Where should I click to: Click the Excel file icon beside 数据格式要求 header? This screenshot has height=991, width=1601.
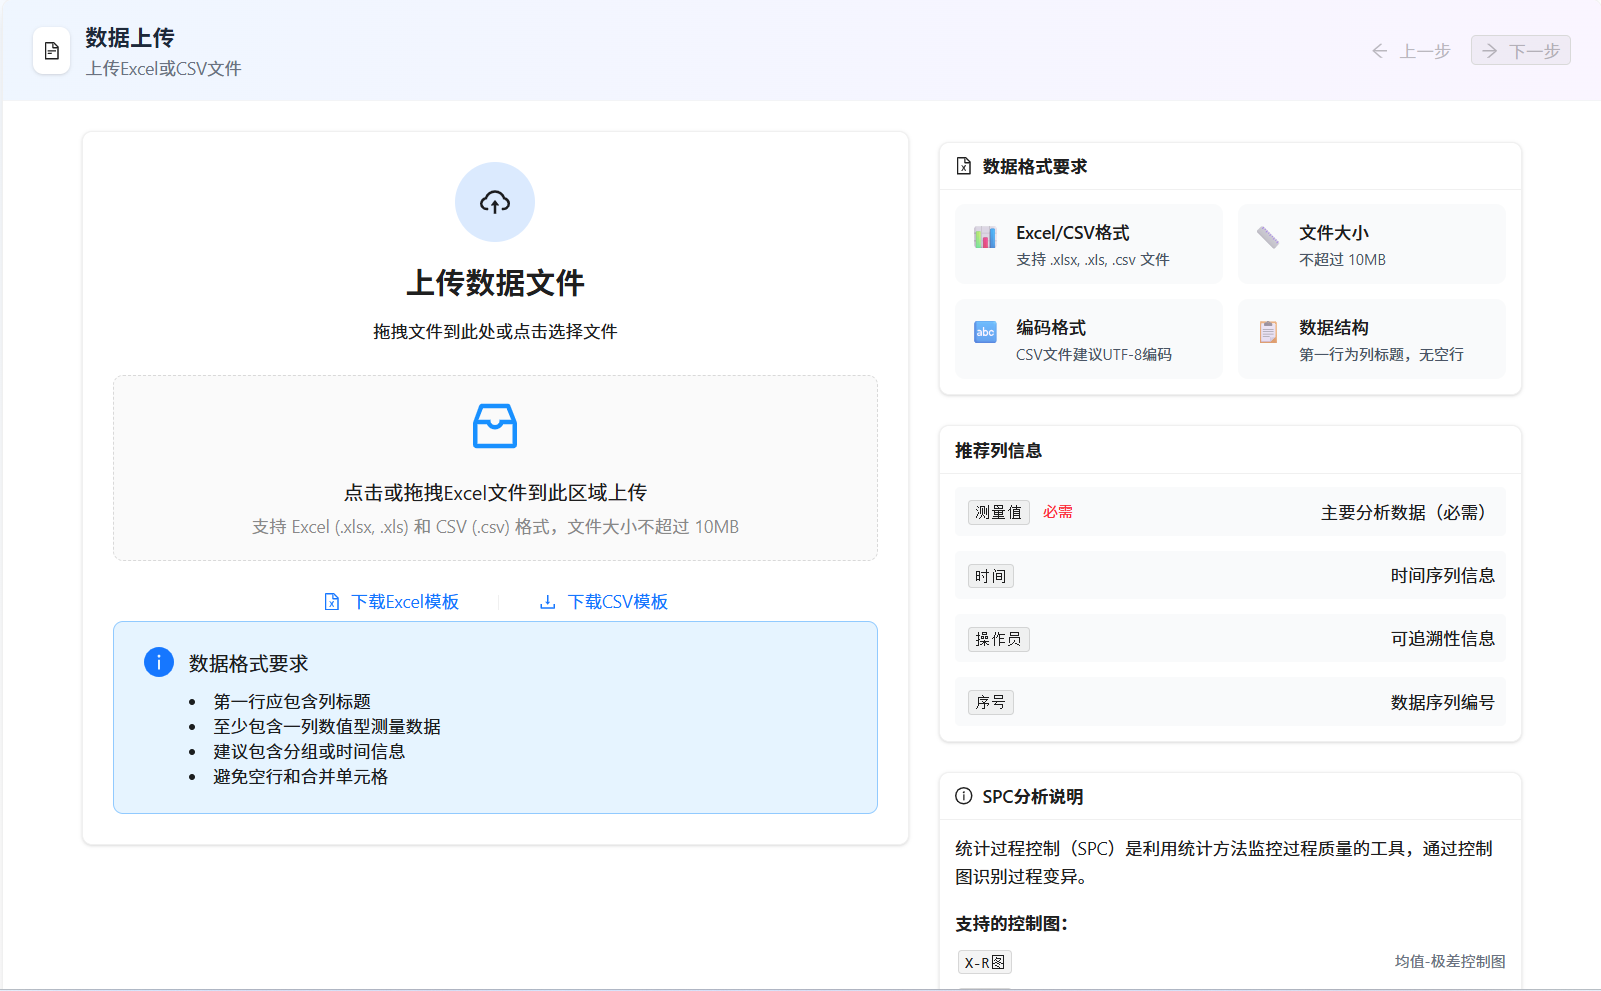click(963, 166)
